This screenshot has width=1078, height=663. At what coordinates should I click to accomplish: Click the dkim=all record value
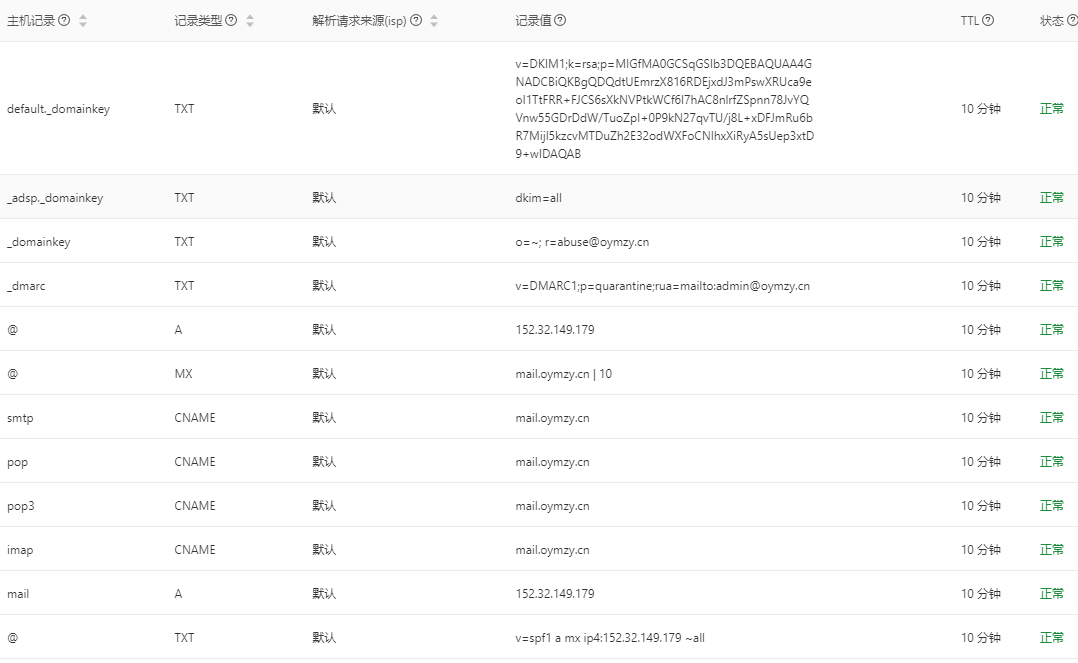coord(538,198)
